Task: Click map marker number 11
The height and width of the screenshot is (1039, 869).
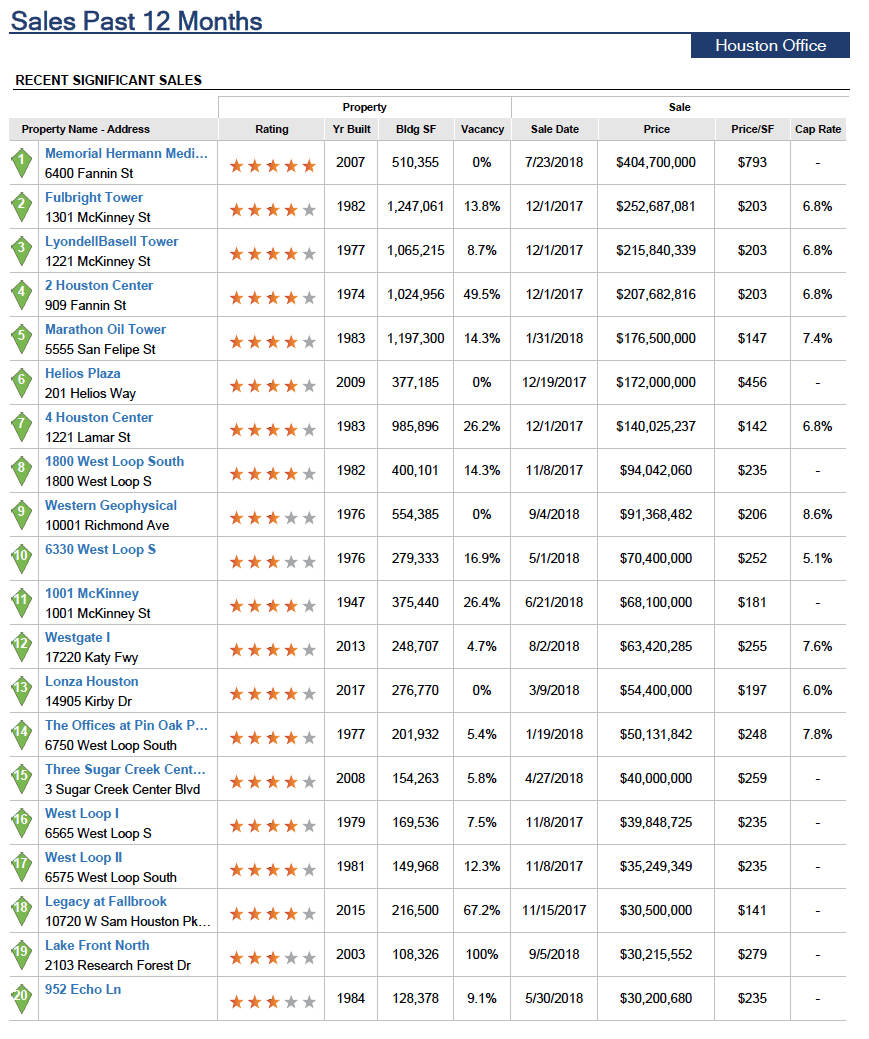Action: tap(22, 603)
